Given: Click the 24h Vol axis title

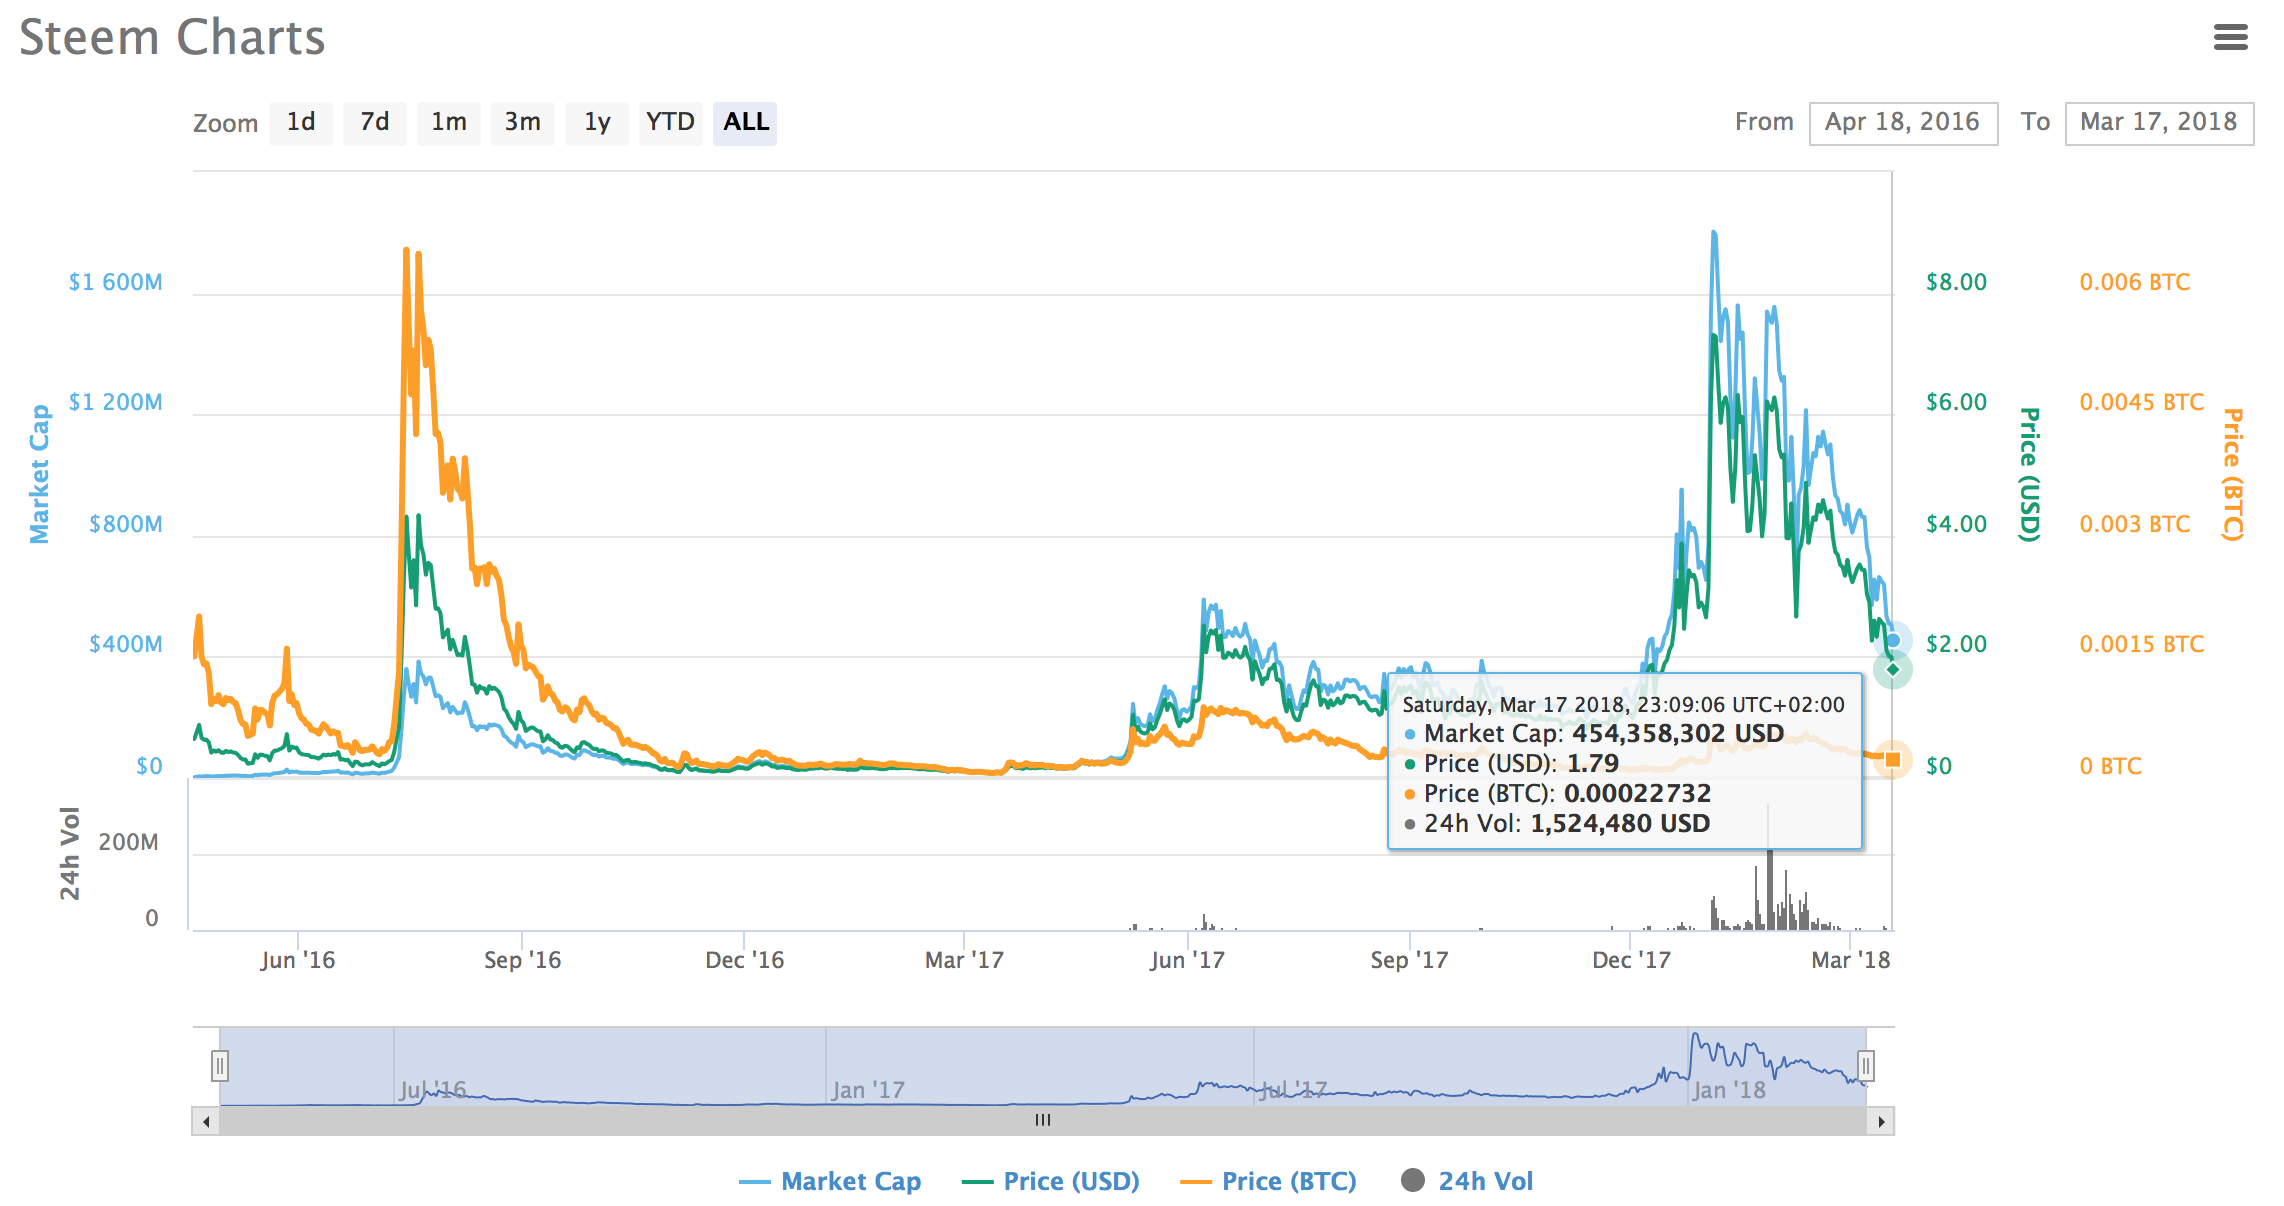Looking at the screenshot, I should pos(69,853).
